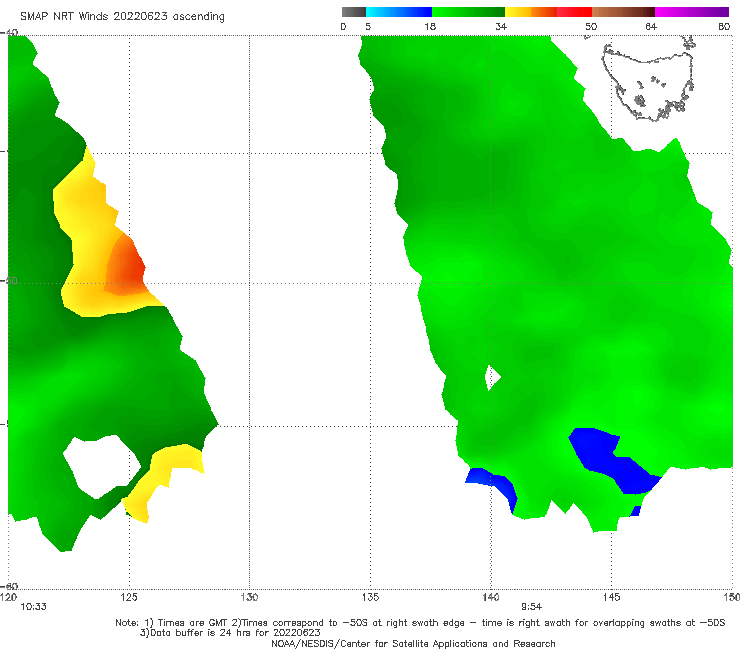Image resolution: width=740 pixels, height=650 pixels.
Task: Click the small white diamond gap in the right swath
Action: point(492,378)
